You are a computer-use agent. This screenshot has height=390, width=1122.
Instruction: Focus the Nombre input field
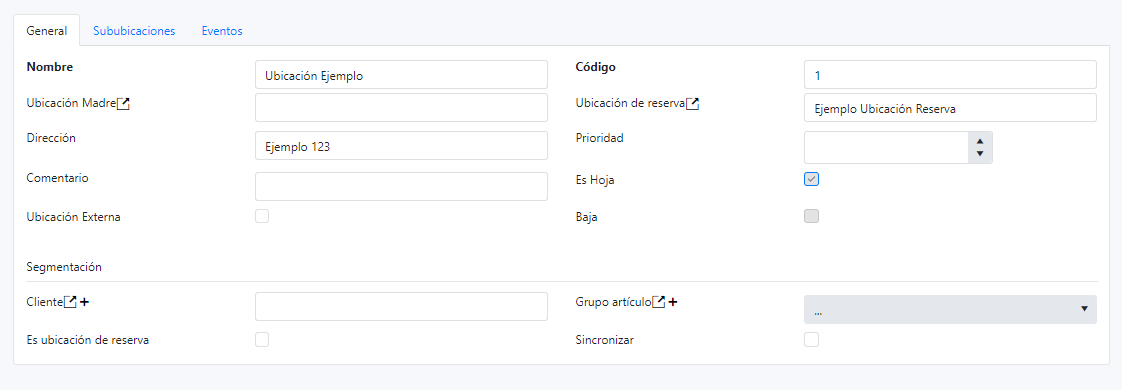pos(401,74)
